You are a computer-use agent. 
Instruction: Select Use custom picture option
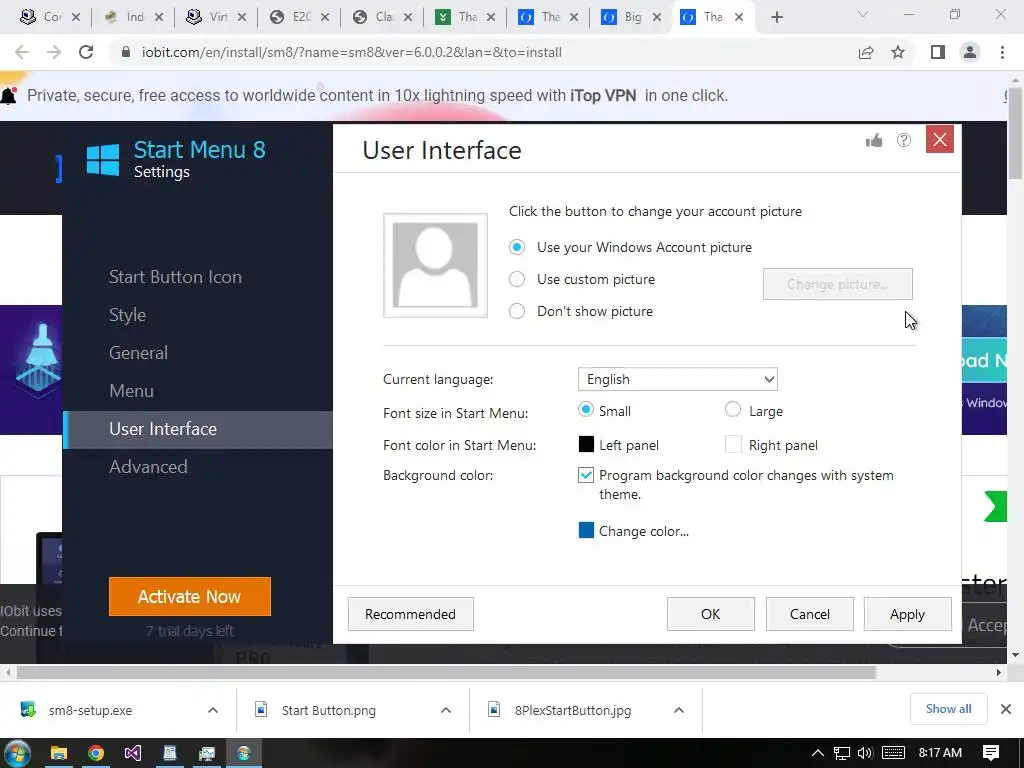pos(517,280)
